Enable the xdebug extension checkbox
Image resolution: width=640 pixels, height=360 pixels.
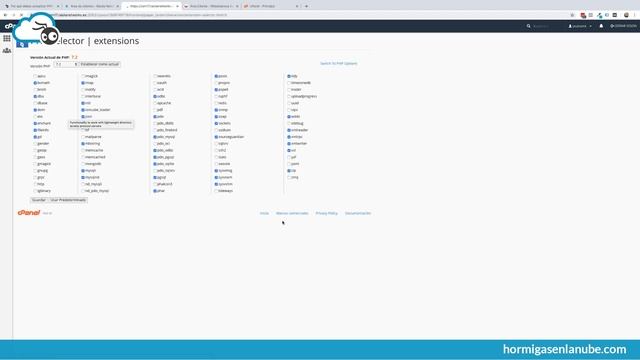point(289,123)
